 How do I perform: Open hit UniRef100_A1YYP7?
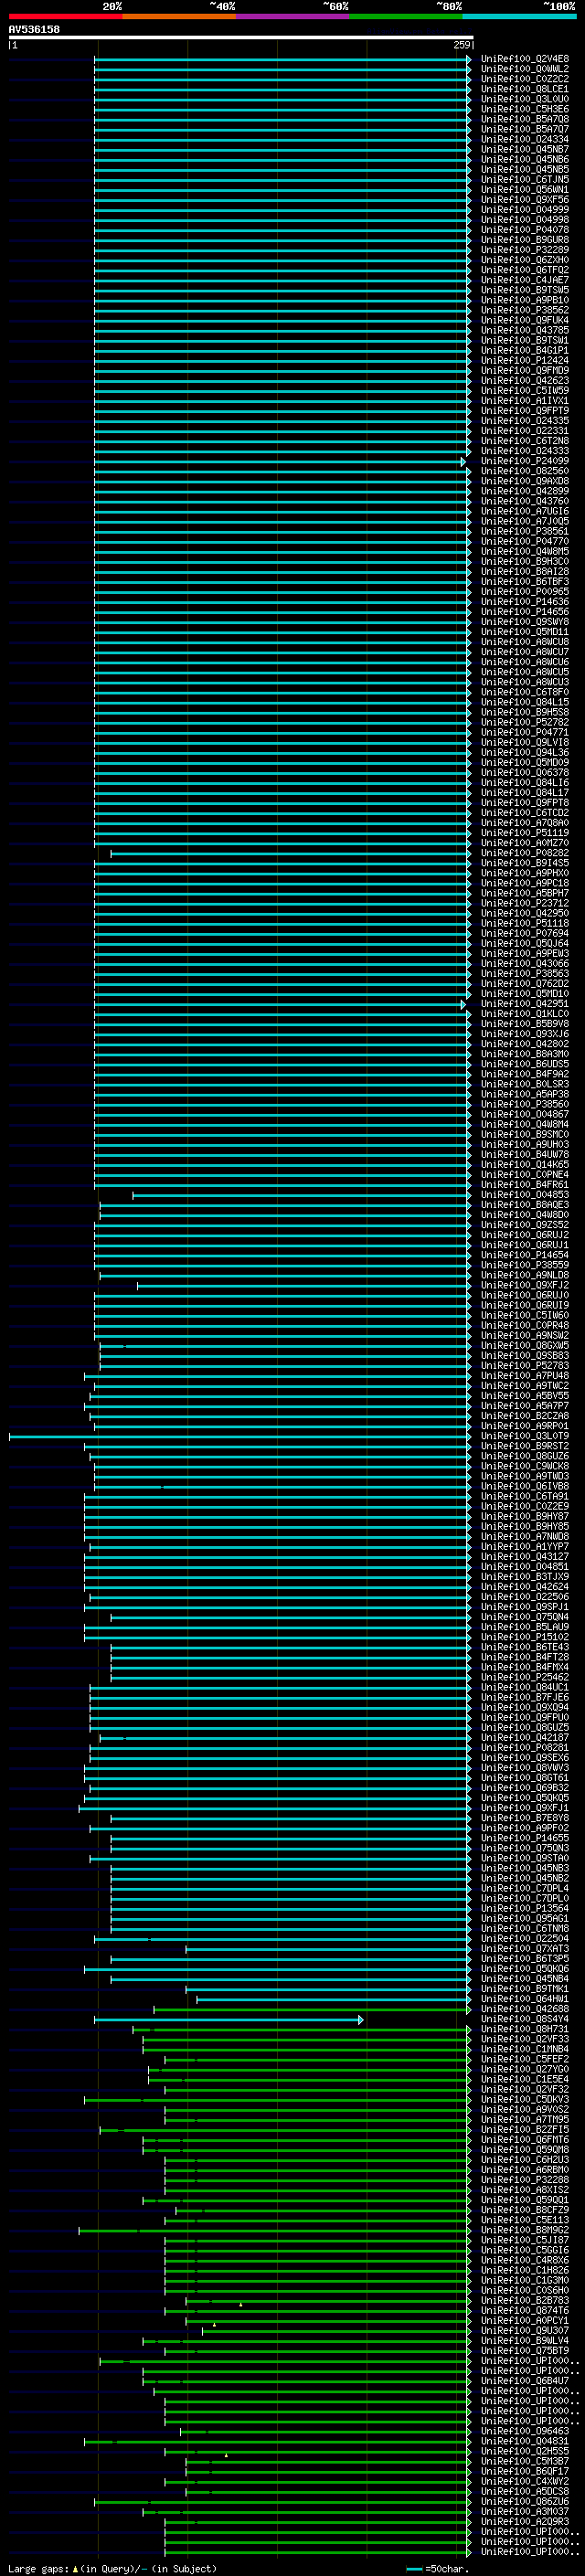pos(525,1547)
